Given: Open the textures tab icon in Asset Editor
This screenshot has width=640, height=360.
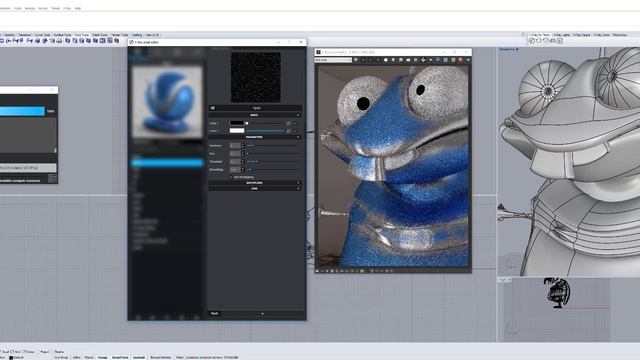Looking at the screenshot, I should [x=197, y=52].
